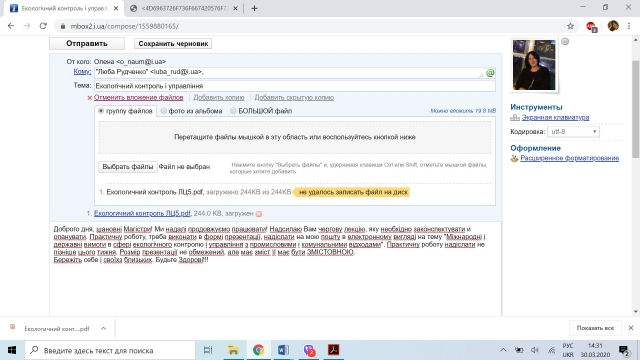Show hidden system tray icons
640x360 pixels.
coord(503,350)
